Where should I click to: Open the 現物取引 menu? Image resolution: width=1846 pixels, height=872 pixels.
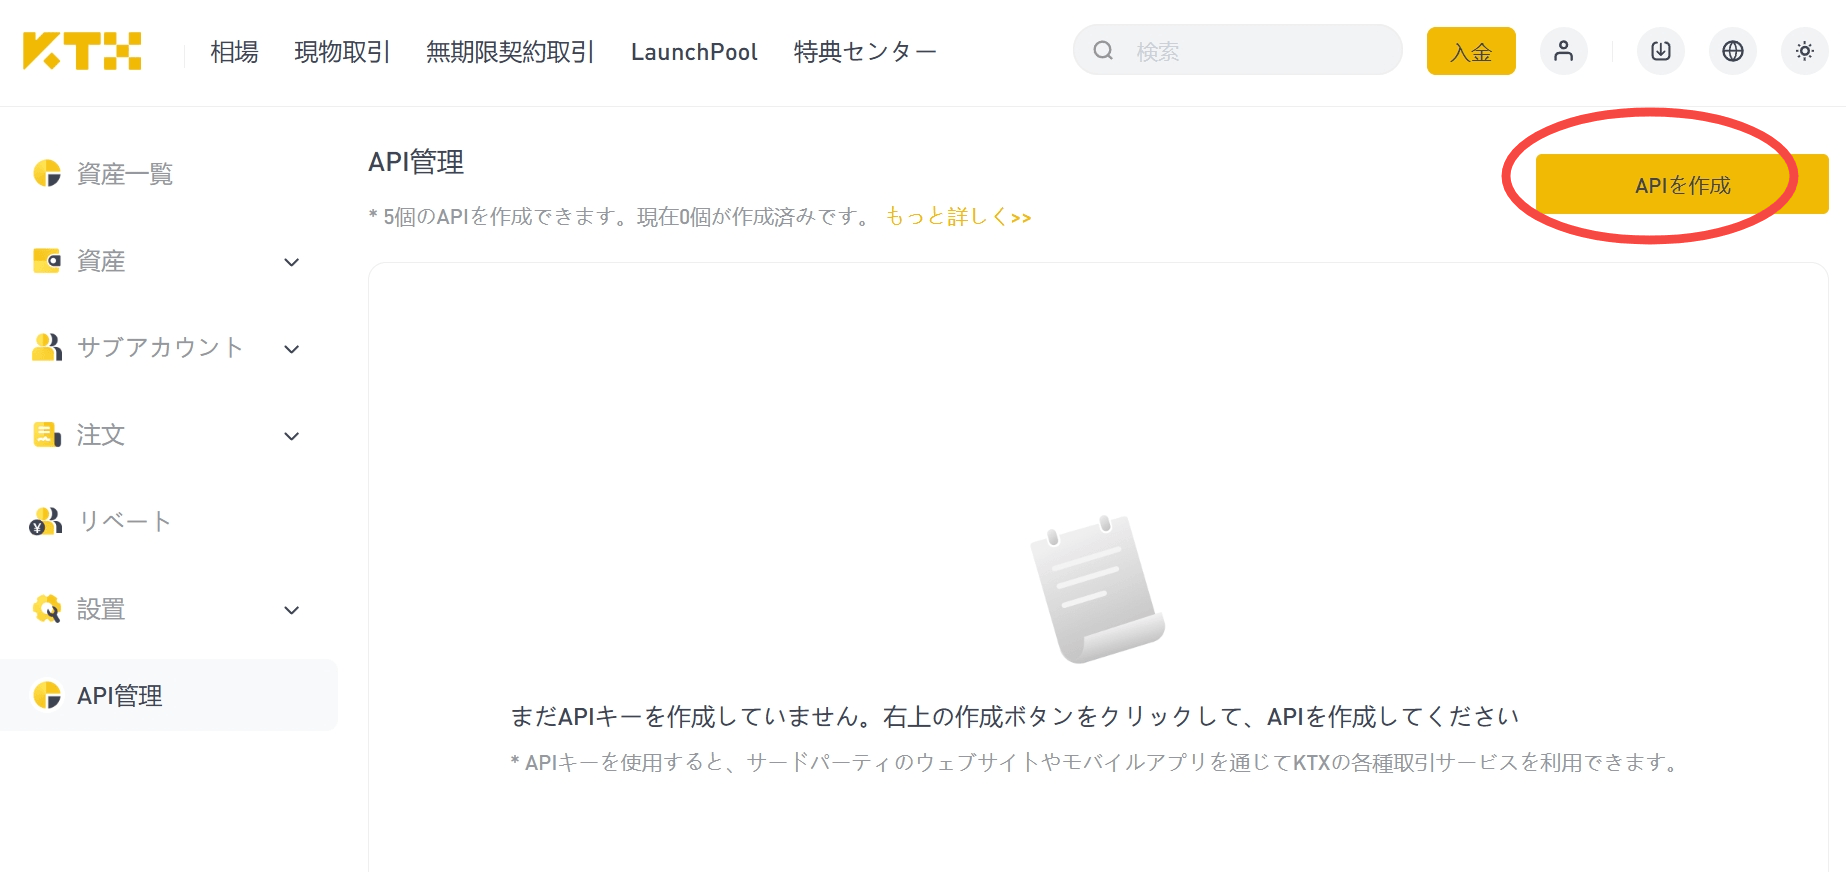click(x=342, y=52)
